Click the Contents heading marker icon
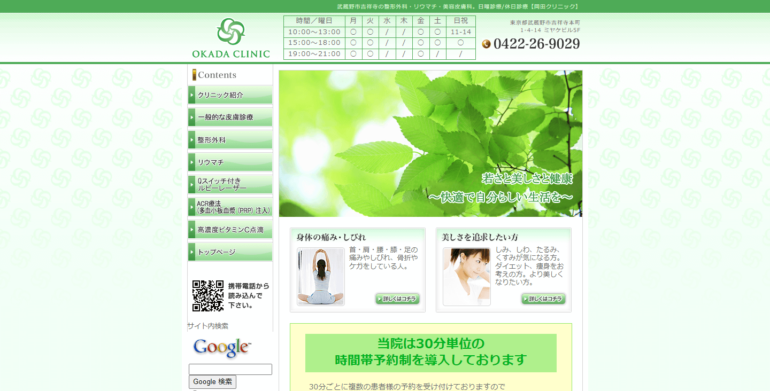770x391 pixels. pos(194,75)
